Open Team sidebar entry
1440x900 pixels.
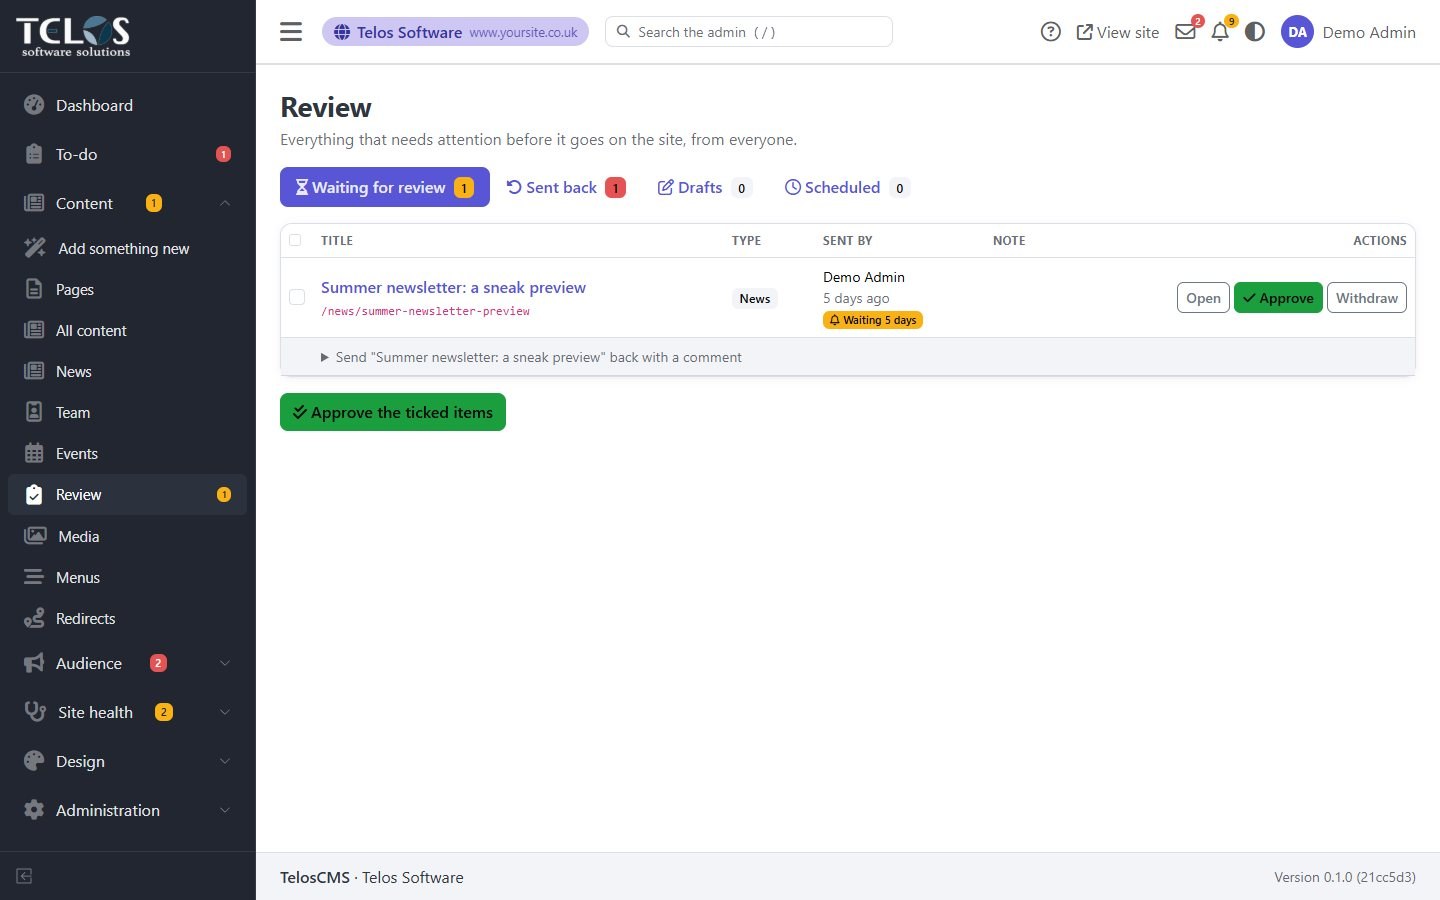click(127, 412)
